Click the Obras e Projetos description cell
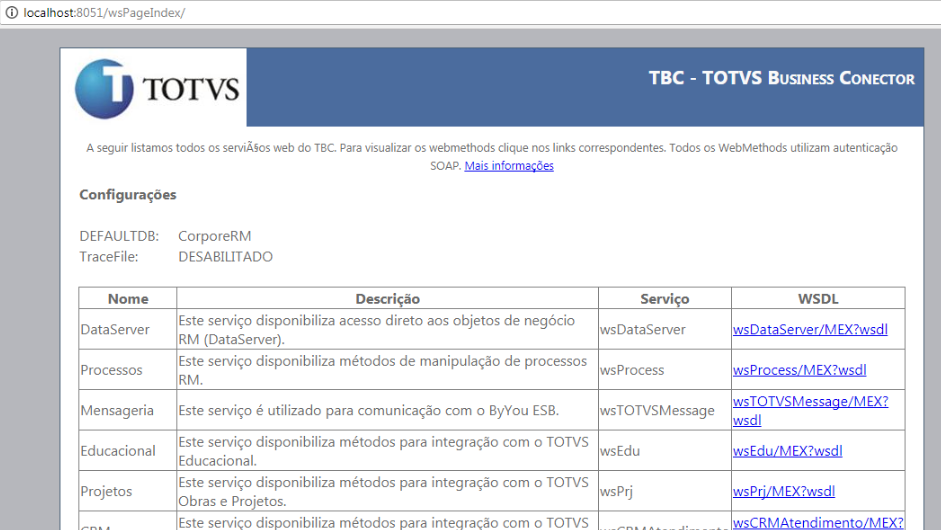The height and width of the screenshot is (530, 941). 387,492
